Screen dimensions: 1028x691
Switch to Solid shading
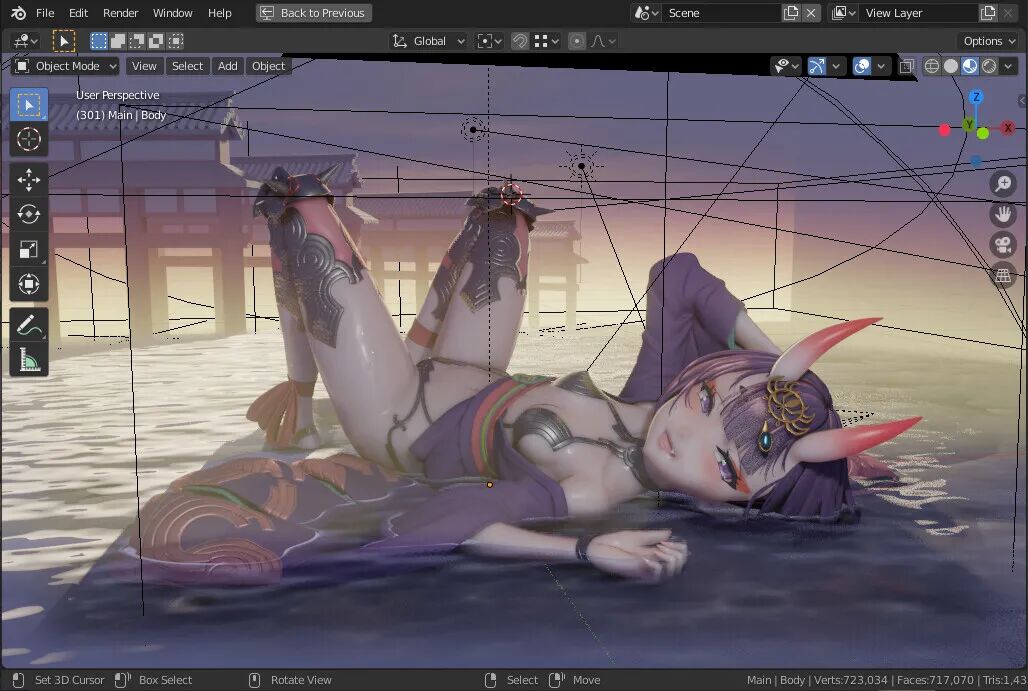click(951, 66)
